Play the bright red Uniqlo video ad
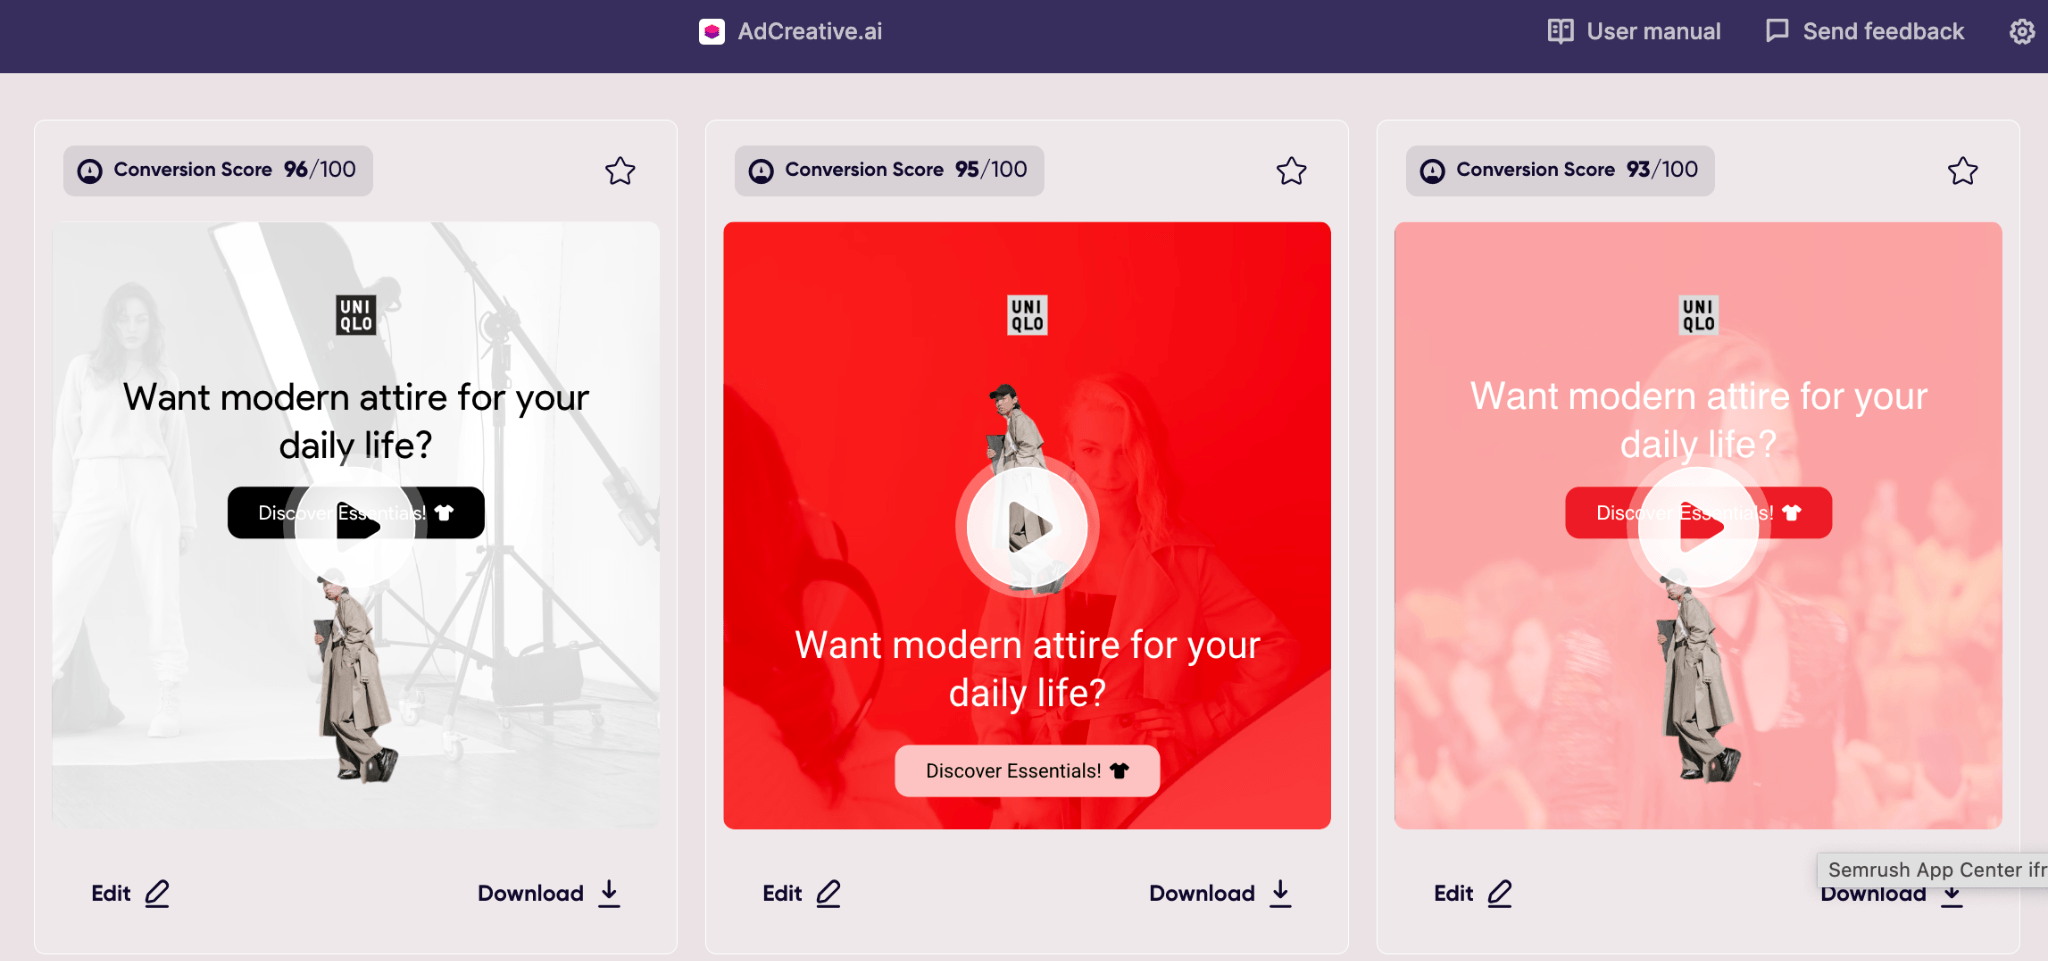Image resolution: width=2048 pixels, height=961 pixels. tap(1027, 526)
